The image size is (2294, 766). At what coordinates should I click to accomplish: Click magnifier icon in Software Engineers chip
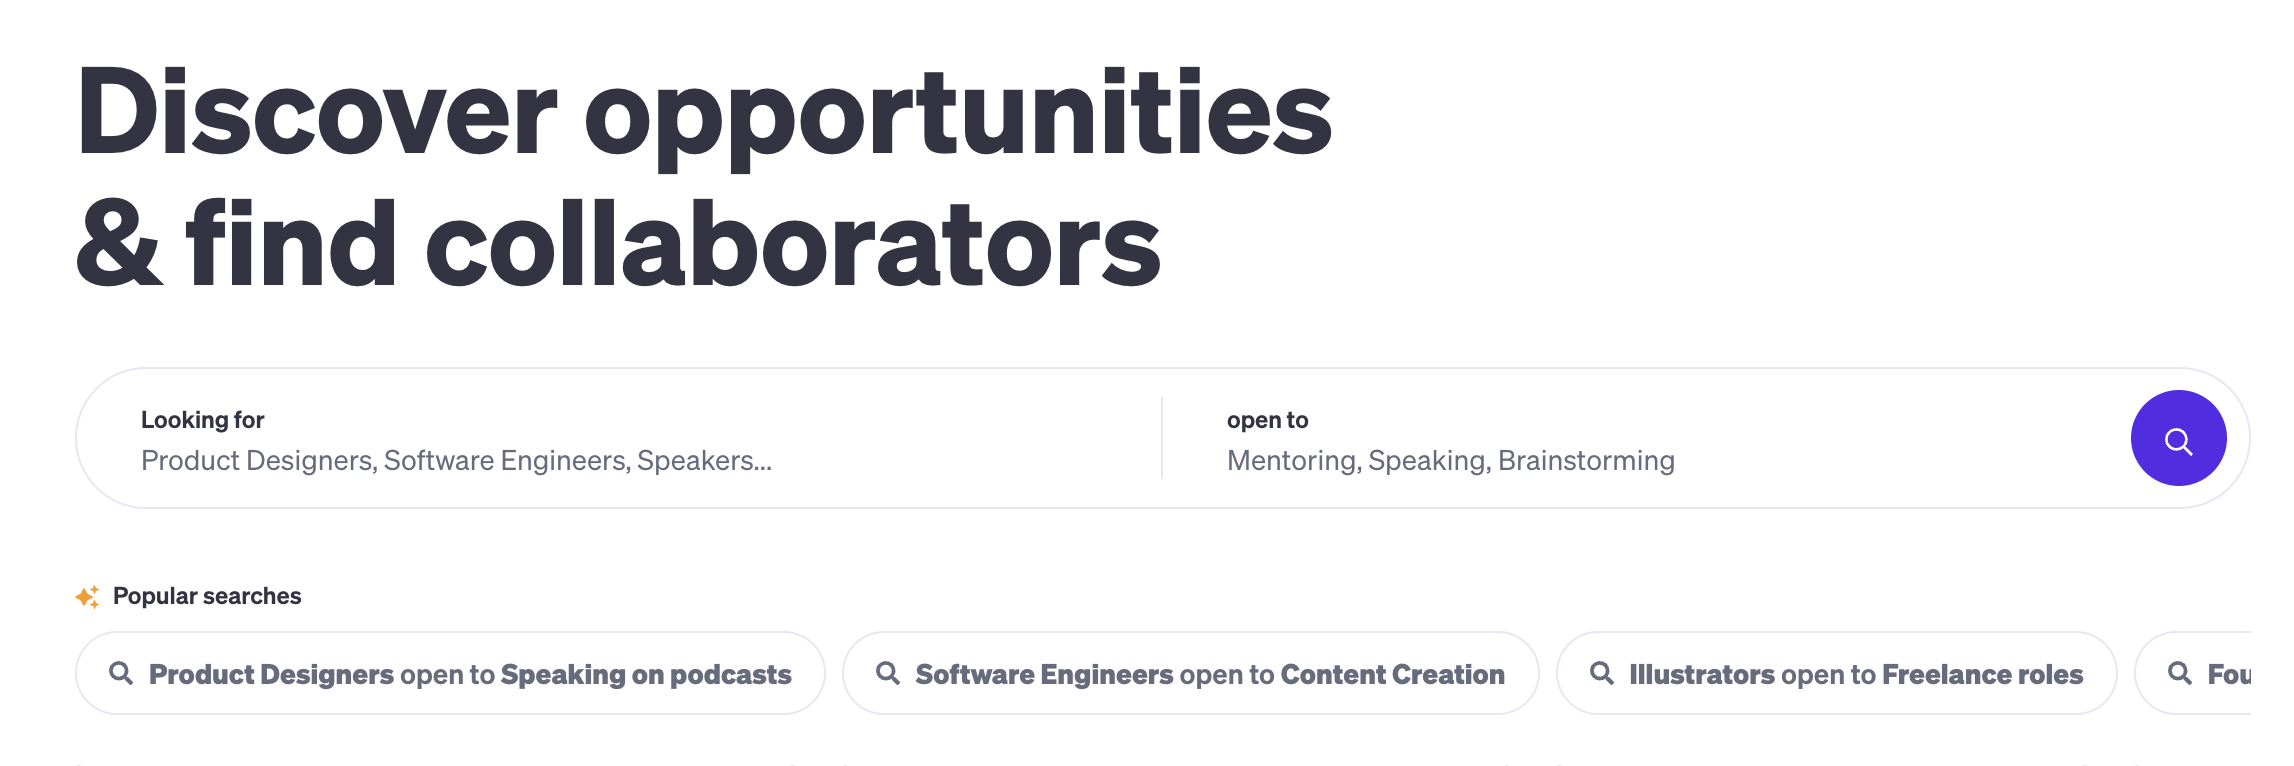pyautogui.click(x=888, y=673)
